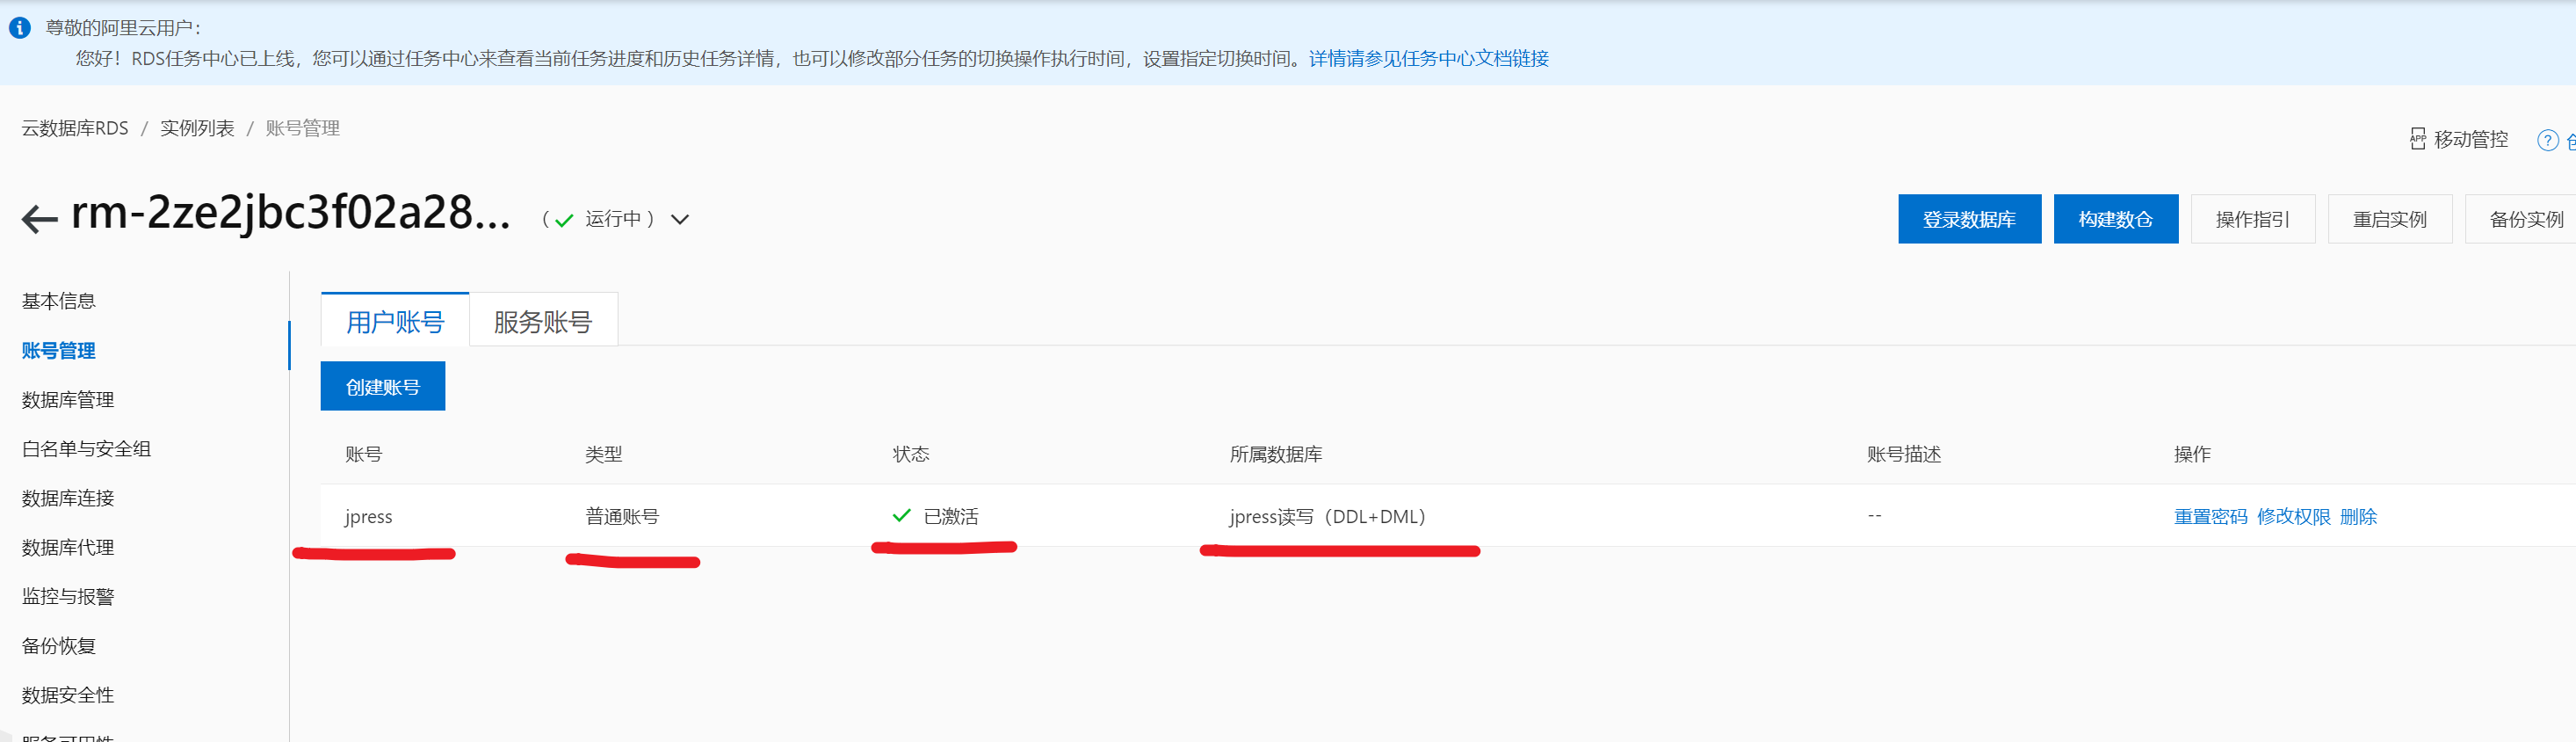This screenshot has height=742, width=2576.
Task: Click the 登录数据库 button
Action: (x=1968, y=219)
